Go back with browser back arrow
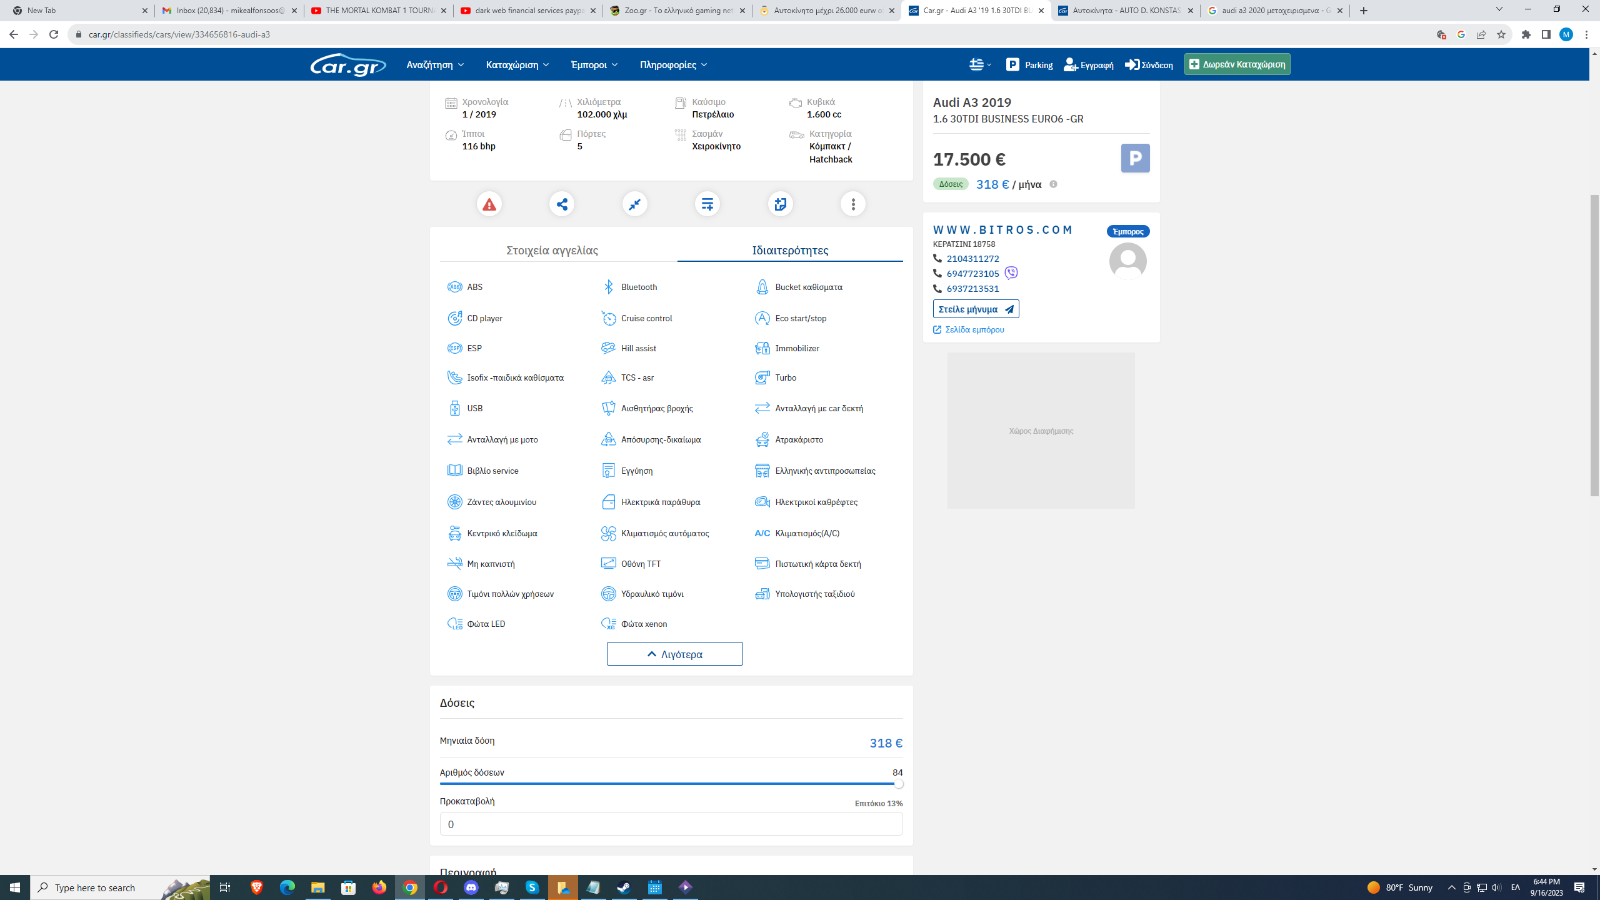 pyautogui.click(x=13, y=34)
